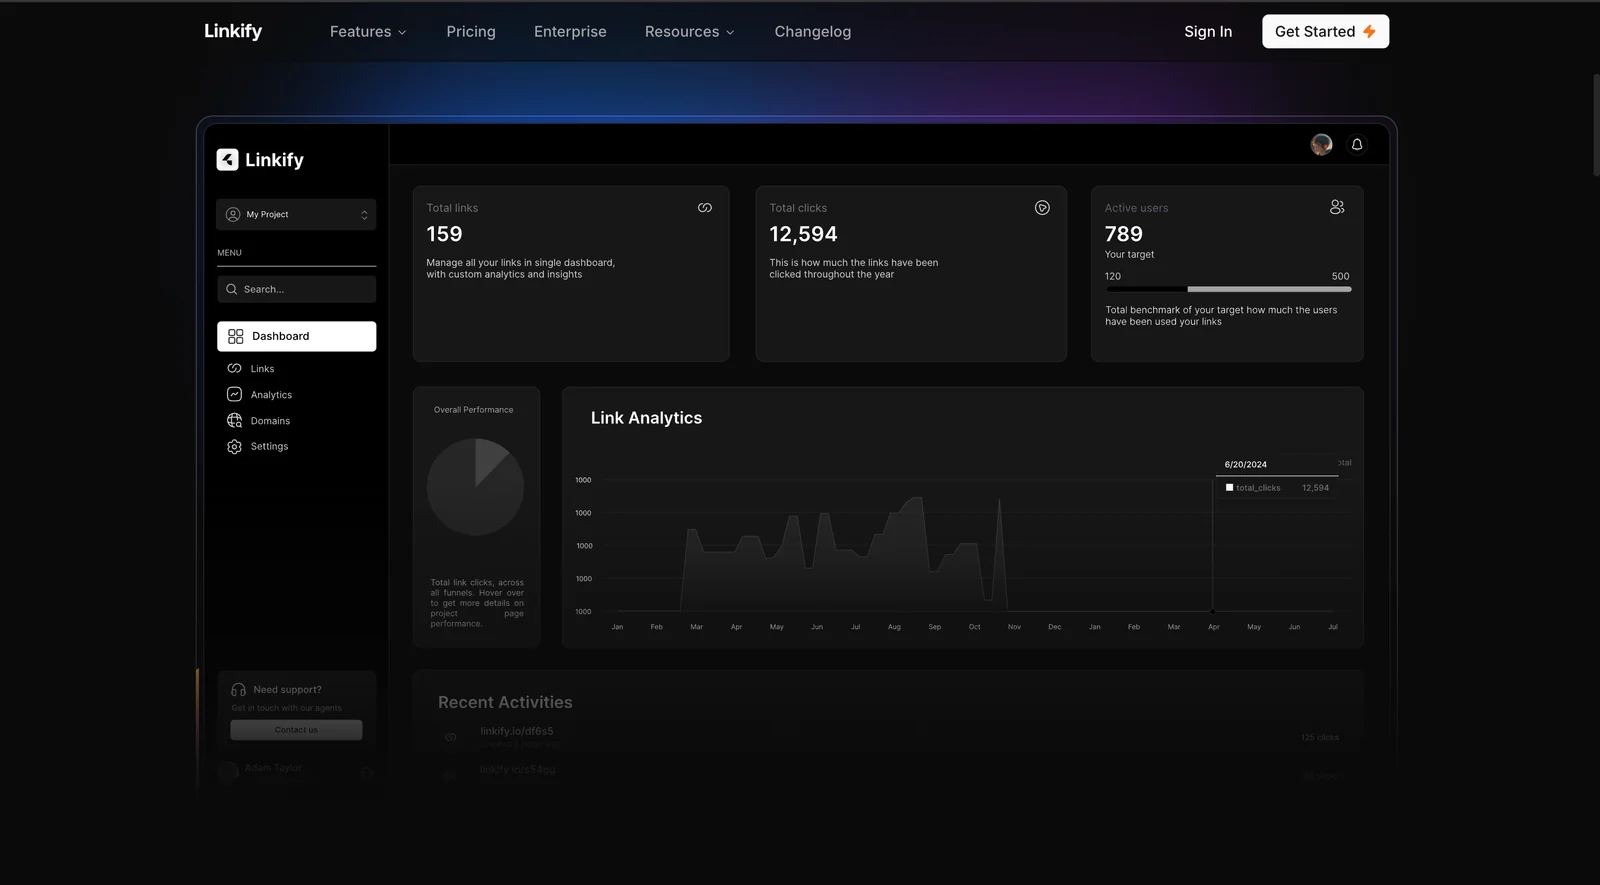Expand the Resources dropdown menu

coord(690,31)
